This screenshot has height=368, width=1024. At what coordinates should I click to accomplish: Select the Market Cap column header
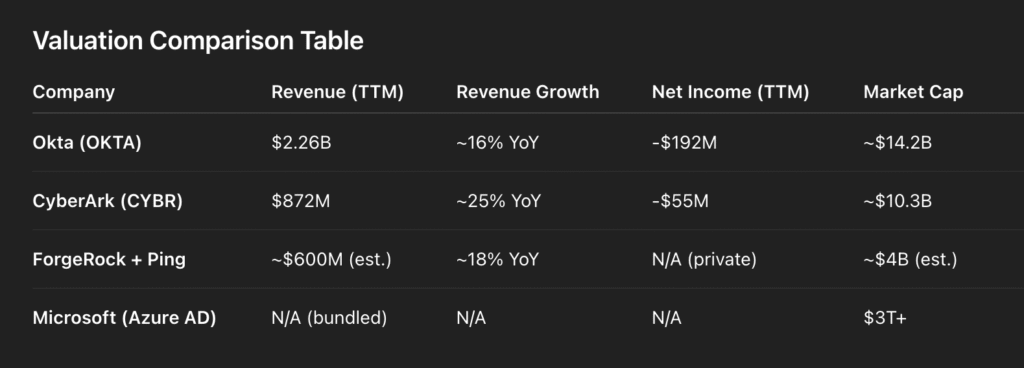(x=913, y=92)
